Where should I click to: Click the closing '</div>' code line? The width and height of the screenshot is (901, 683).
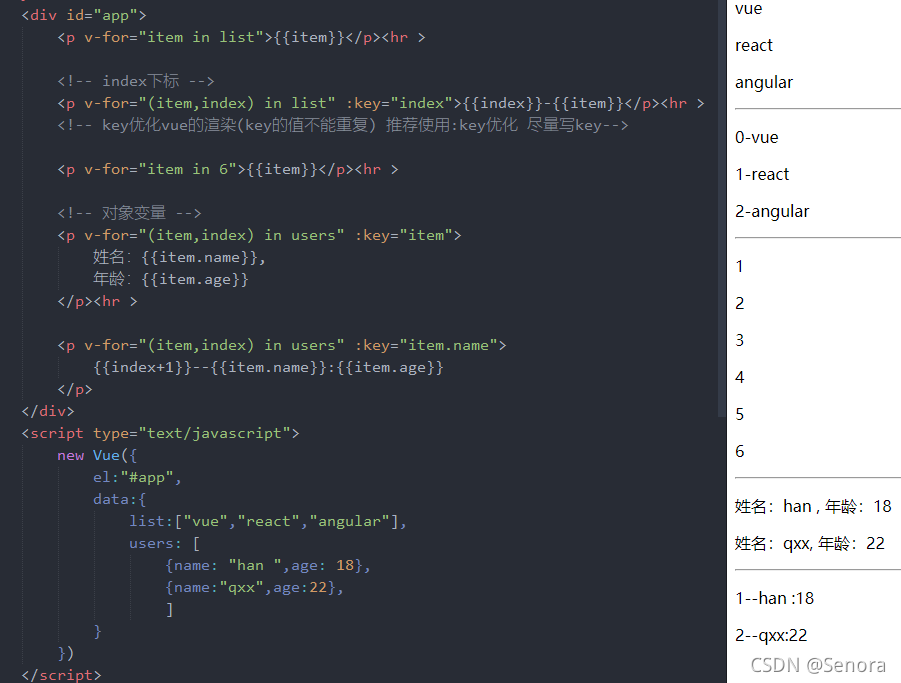click(48, 411)
